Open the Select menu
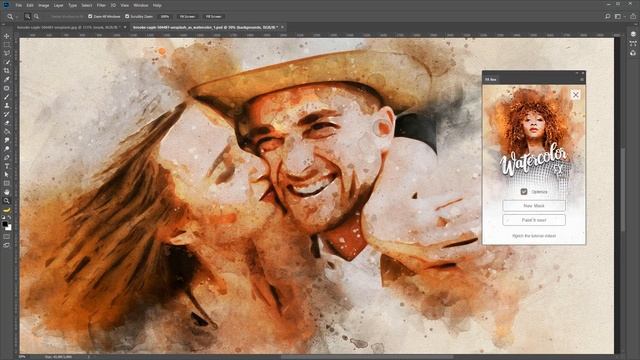640x360 pixels. pyautogui.click(x=87, y=5)
